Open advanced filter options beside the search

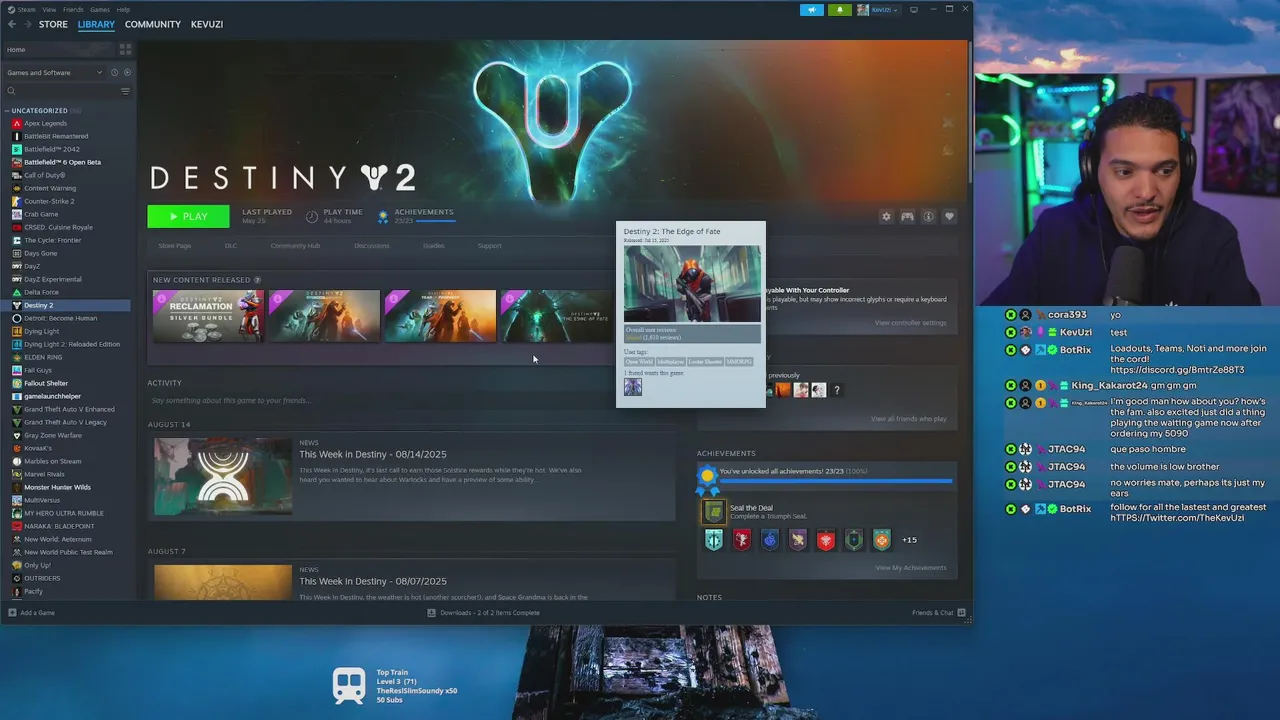click(x=125, y=91)
